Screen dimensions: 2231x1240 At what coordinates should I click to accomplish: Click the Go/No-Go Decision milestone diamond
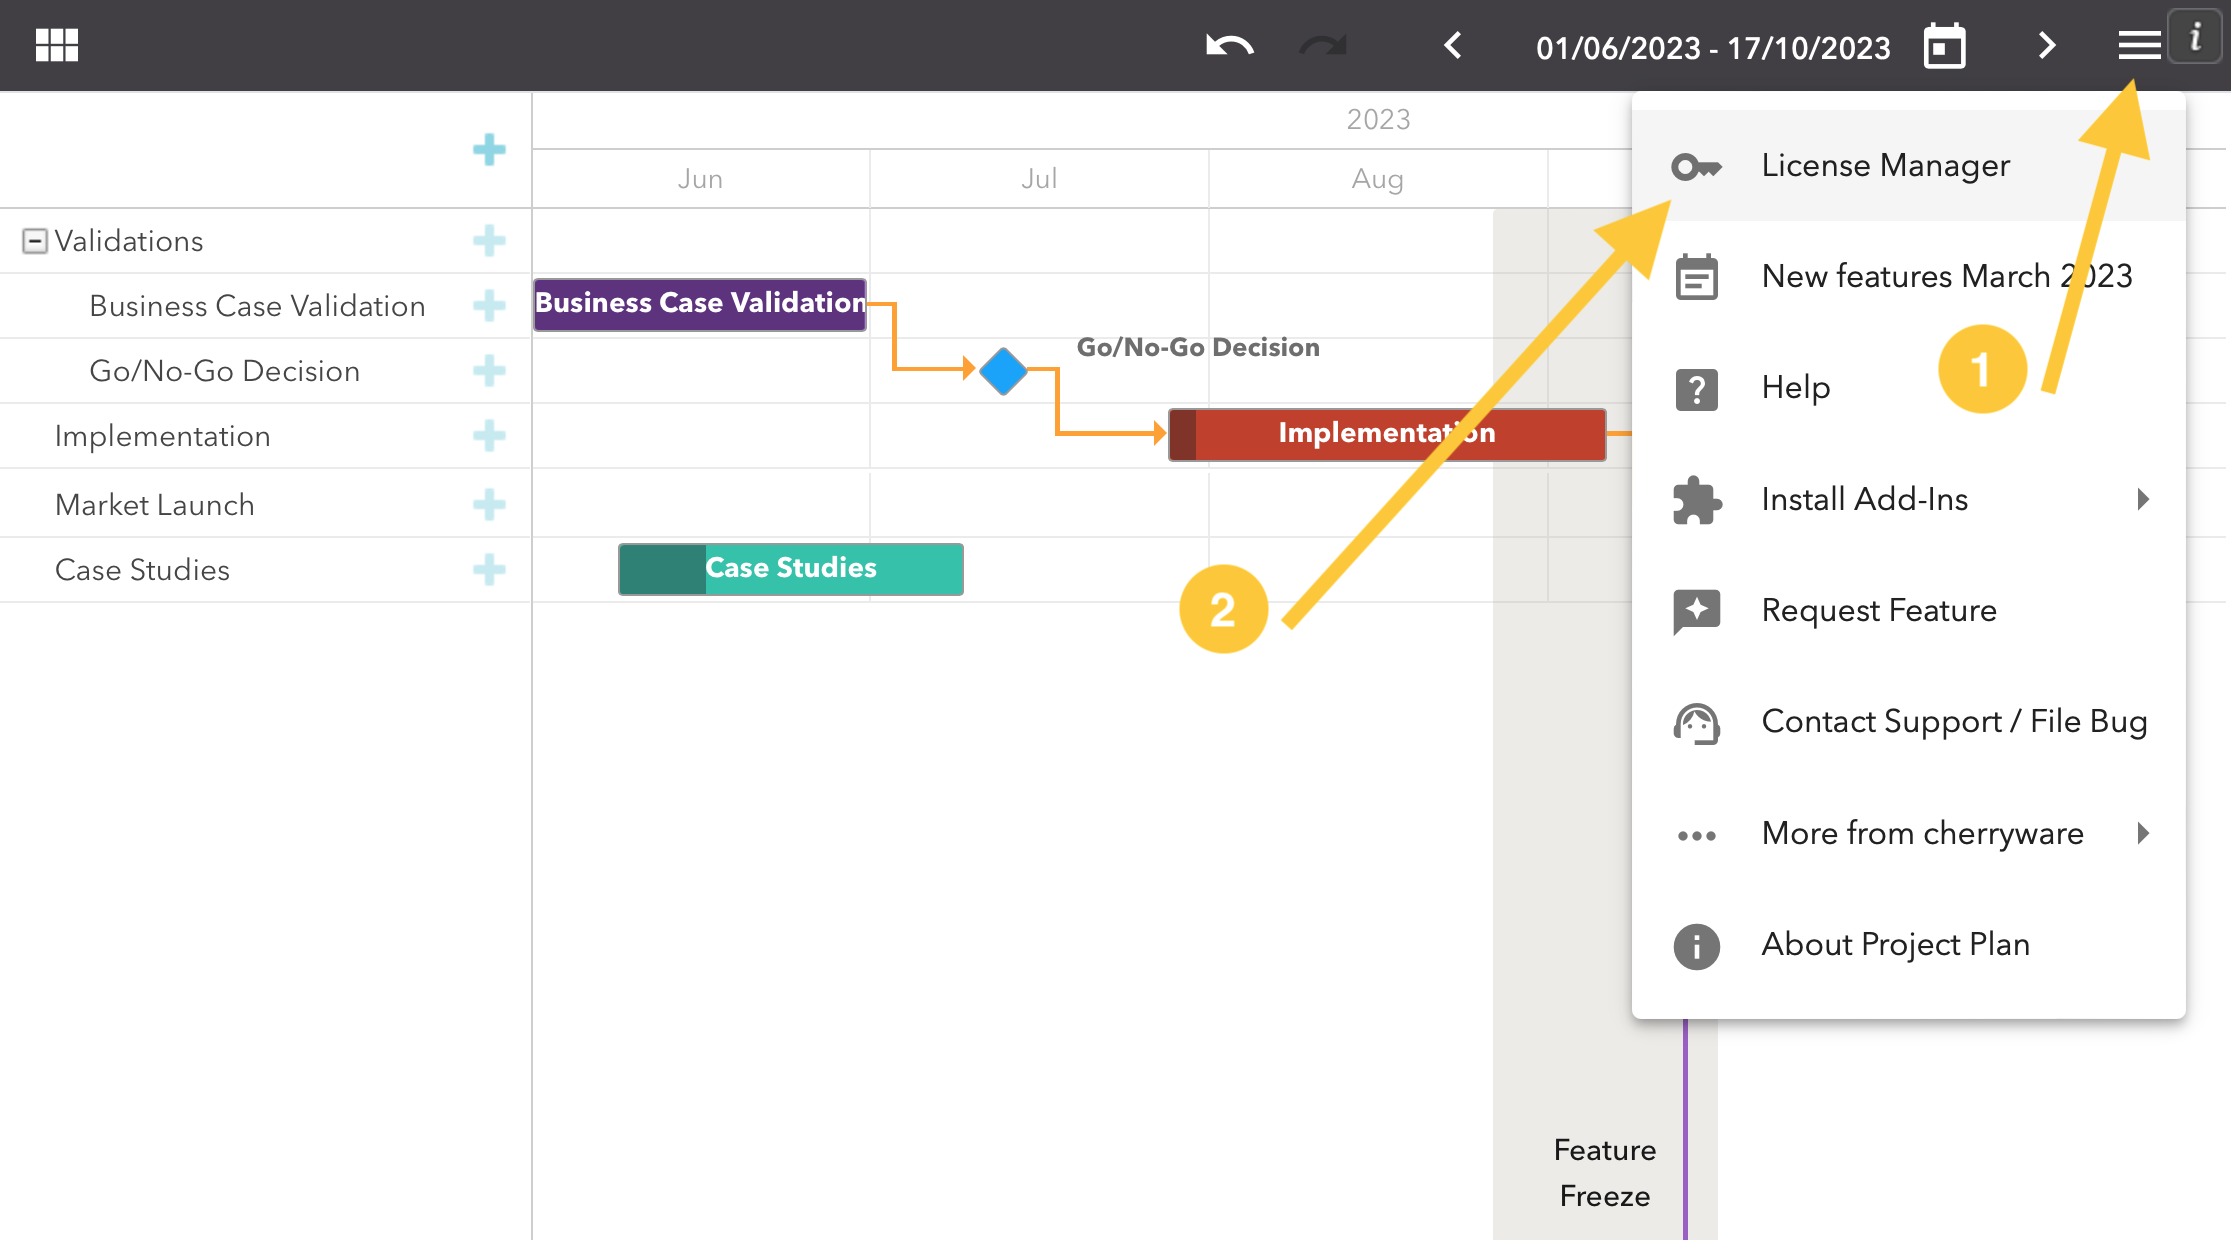[x=1003, y=371]
